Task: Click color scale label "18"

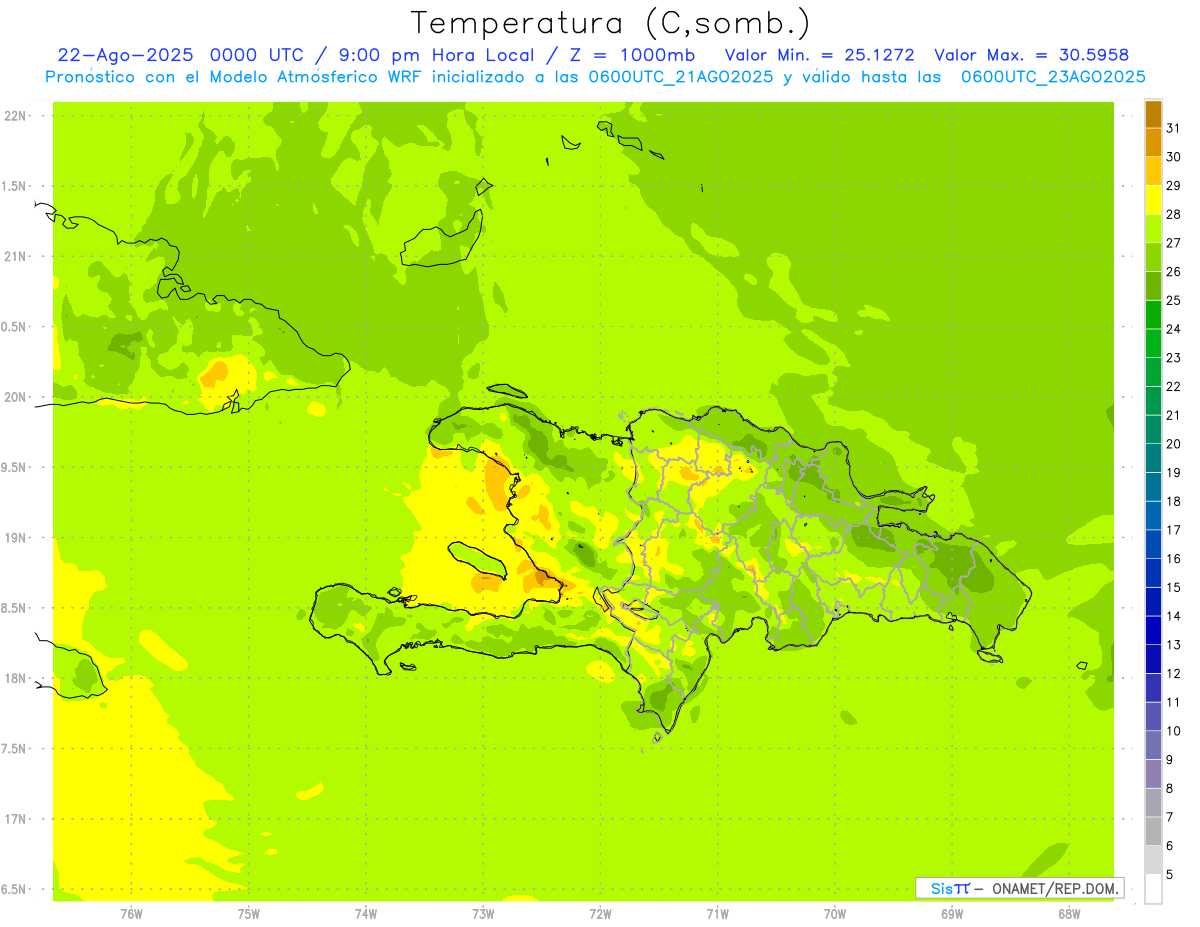Action: pyautogui.click(x=1174, y=501)
